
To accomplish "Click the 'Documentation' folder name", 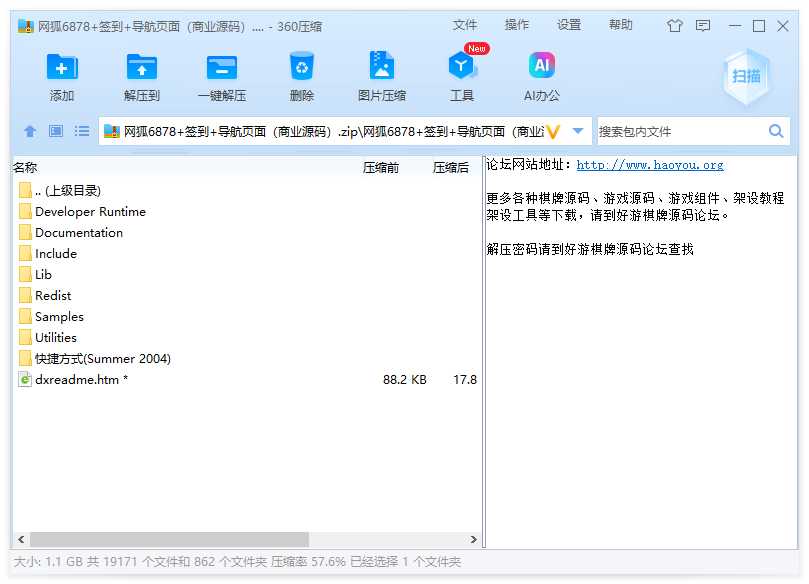I will click(79, 233).
